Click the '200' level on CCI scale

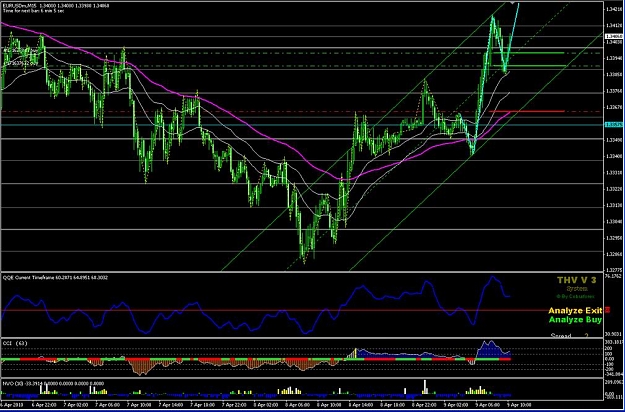point(609,348)
